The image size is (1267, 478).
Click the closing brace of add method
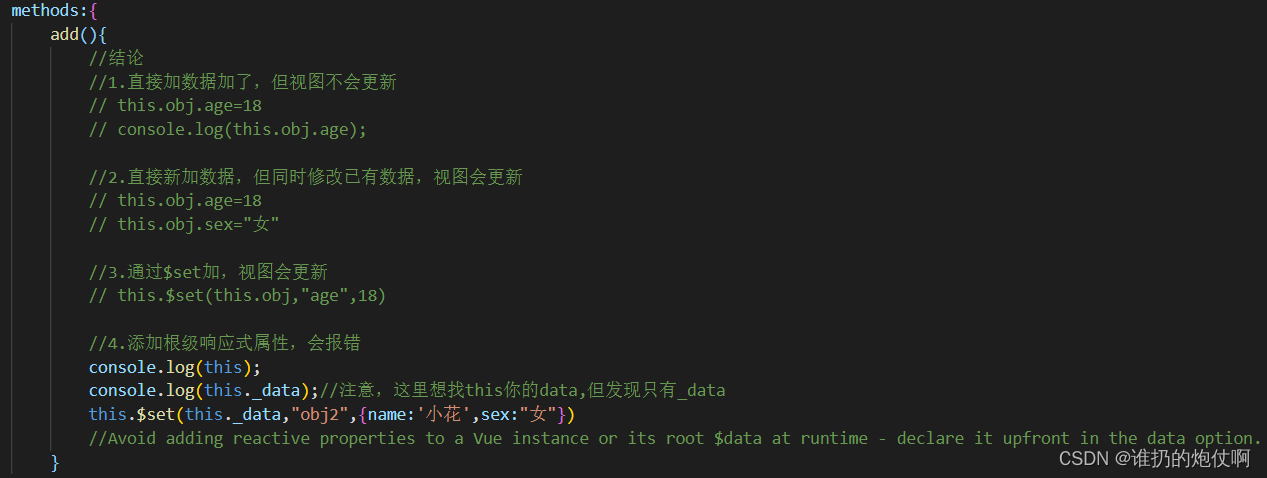pos(55,463)
